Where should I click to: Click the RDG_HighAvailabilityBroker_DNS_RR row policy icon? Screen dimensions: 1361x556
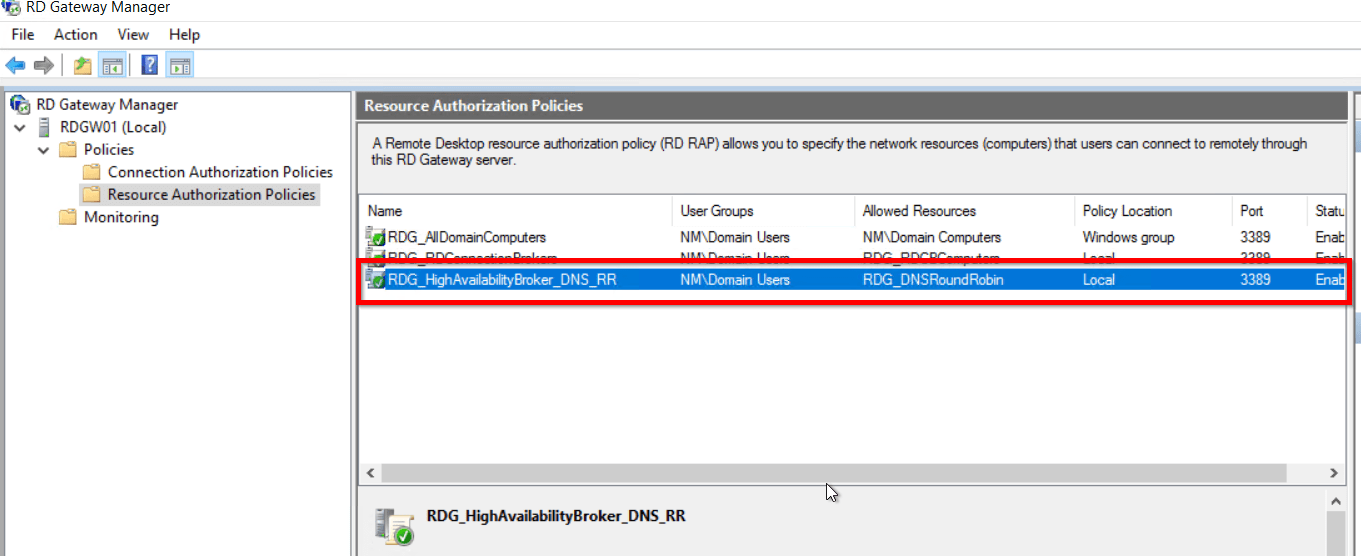point(376,280)
